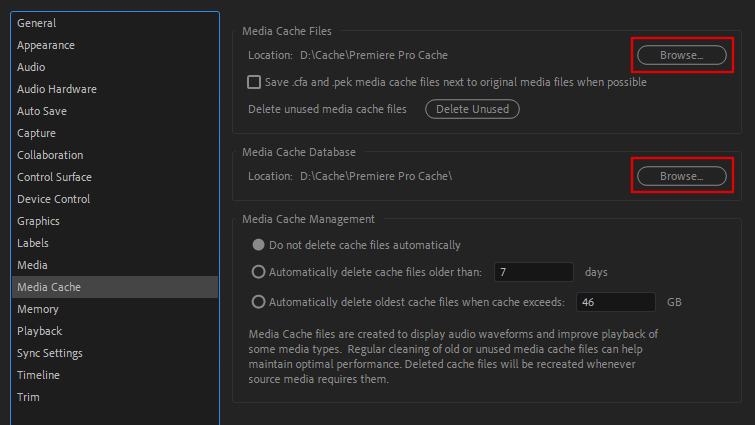Open the General preferences category
The width and height of the screenshot is (755, 425).
(37, 23)
